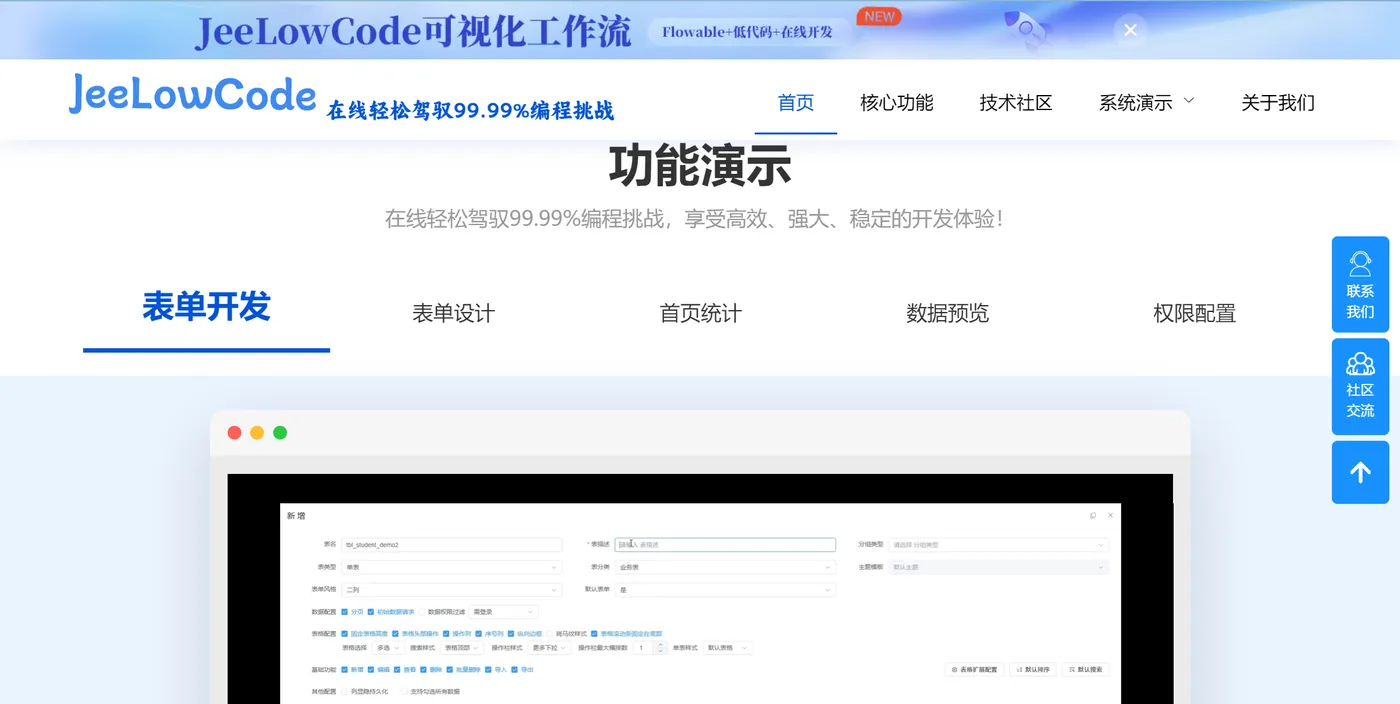Click the green dot on the mock window
1400x704 pixels.
coord(280,433)
